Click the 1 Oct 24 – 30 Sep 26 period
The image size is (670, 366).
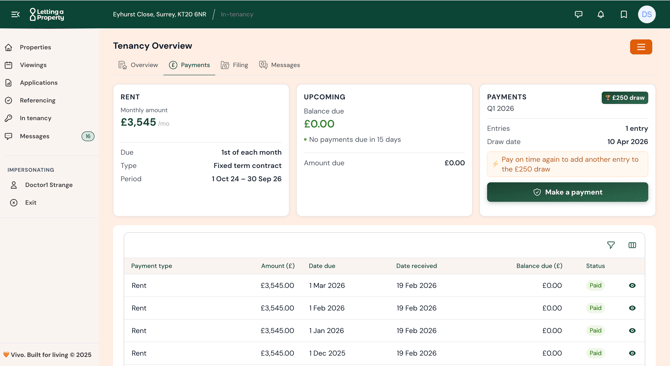tap(247, 179)
